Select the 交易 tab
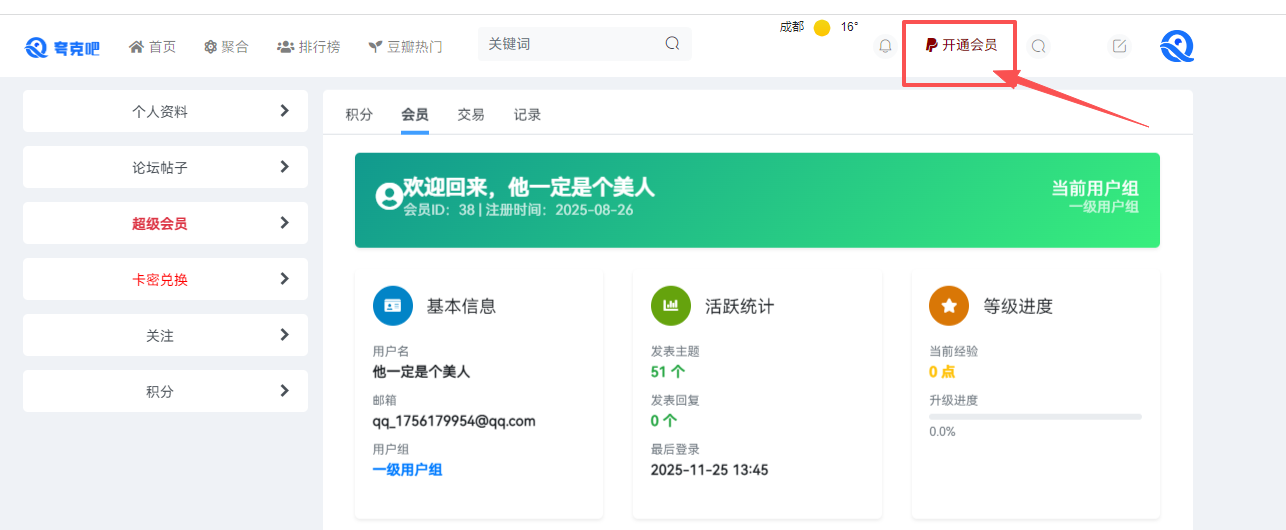The image size is (1286, 530). [x=471, y=115]
